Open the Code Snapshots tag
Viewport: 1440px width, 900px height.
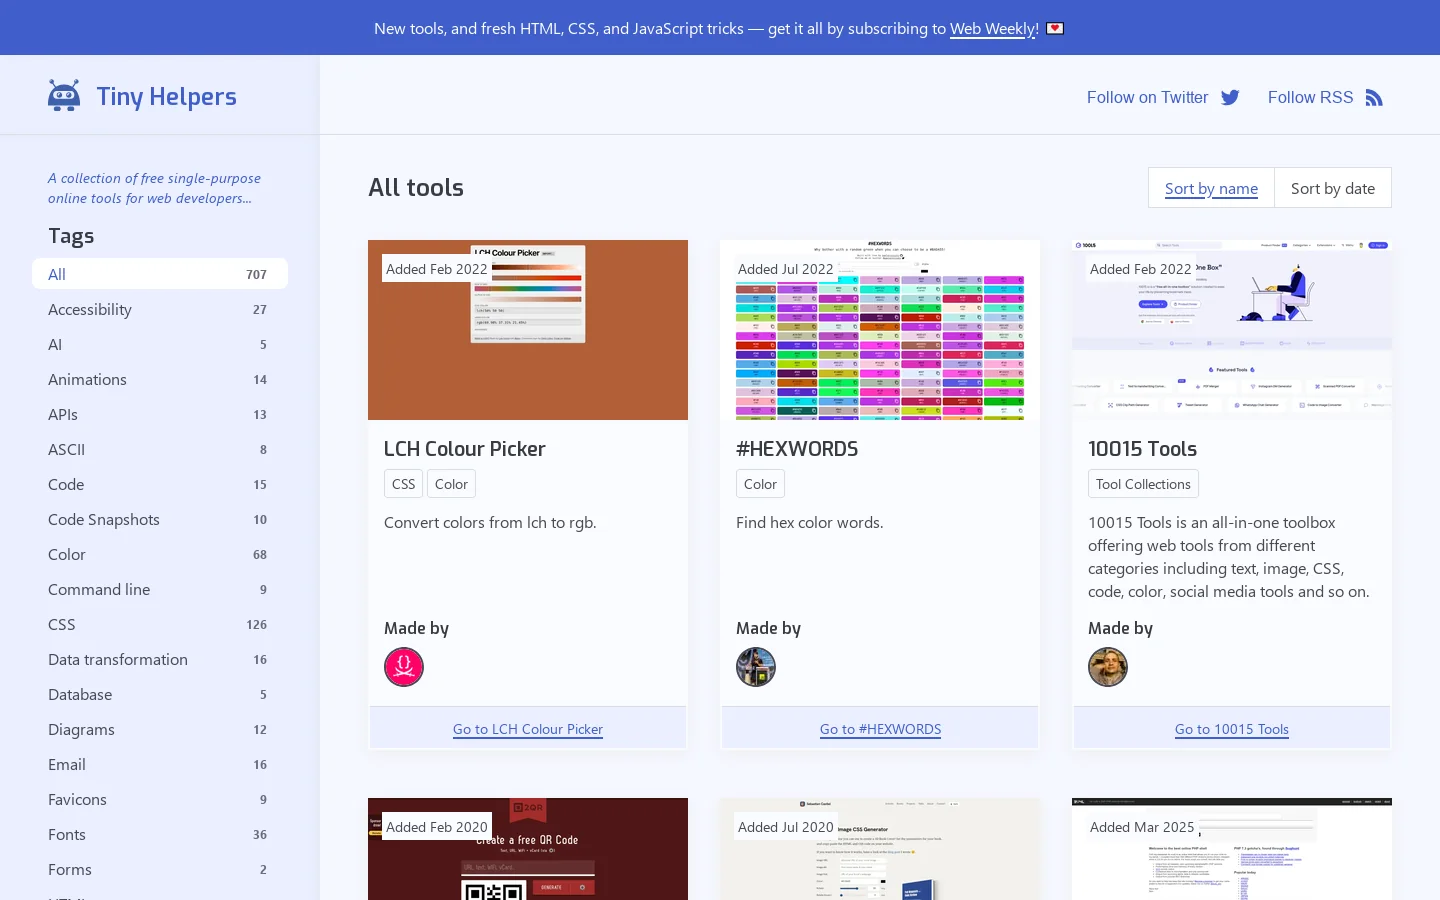coord(160,519)
